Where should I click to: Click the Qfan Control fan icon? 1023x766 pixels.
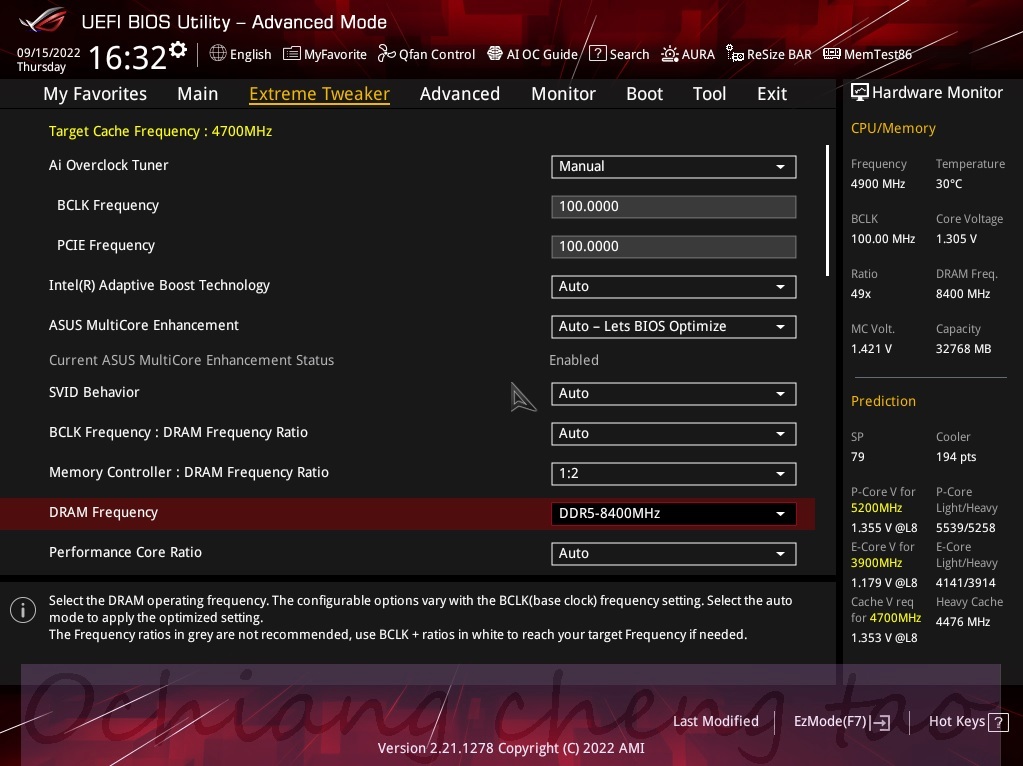point(386,54)
